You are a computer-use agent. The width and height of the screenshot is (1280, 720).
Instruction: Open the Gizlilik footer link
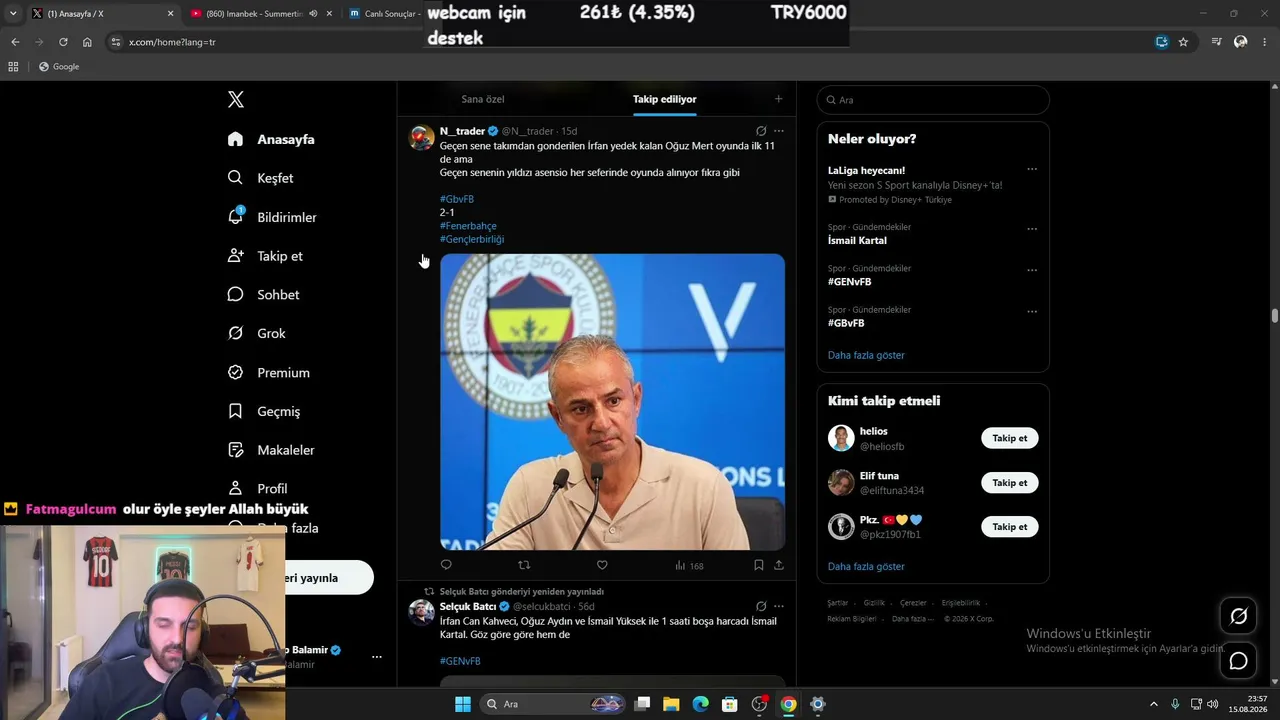(x=874, y=603)
